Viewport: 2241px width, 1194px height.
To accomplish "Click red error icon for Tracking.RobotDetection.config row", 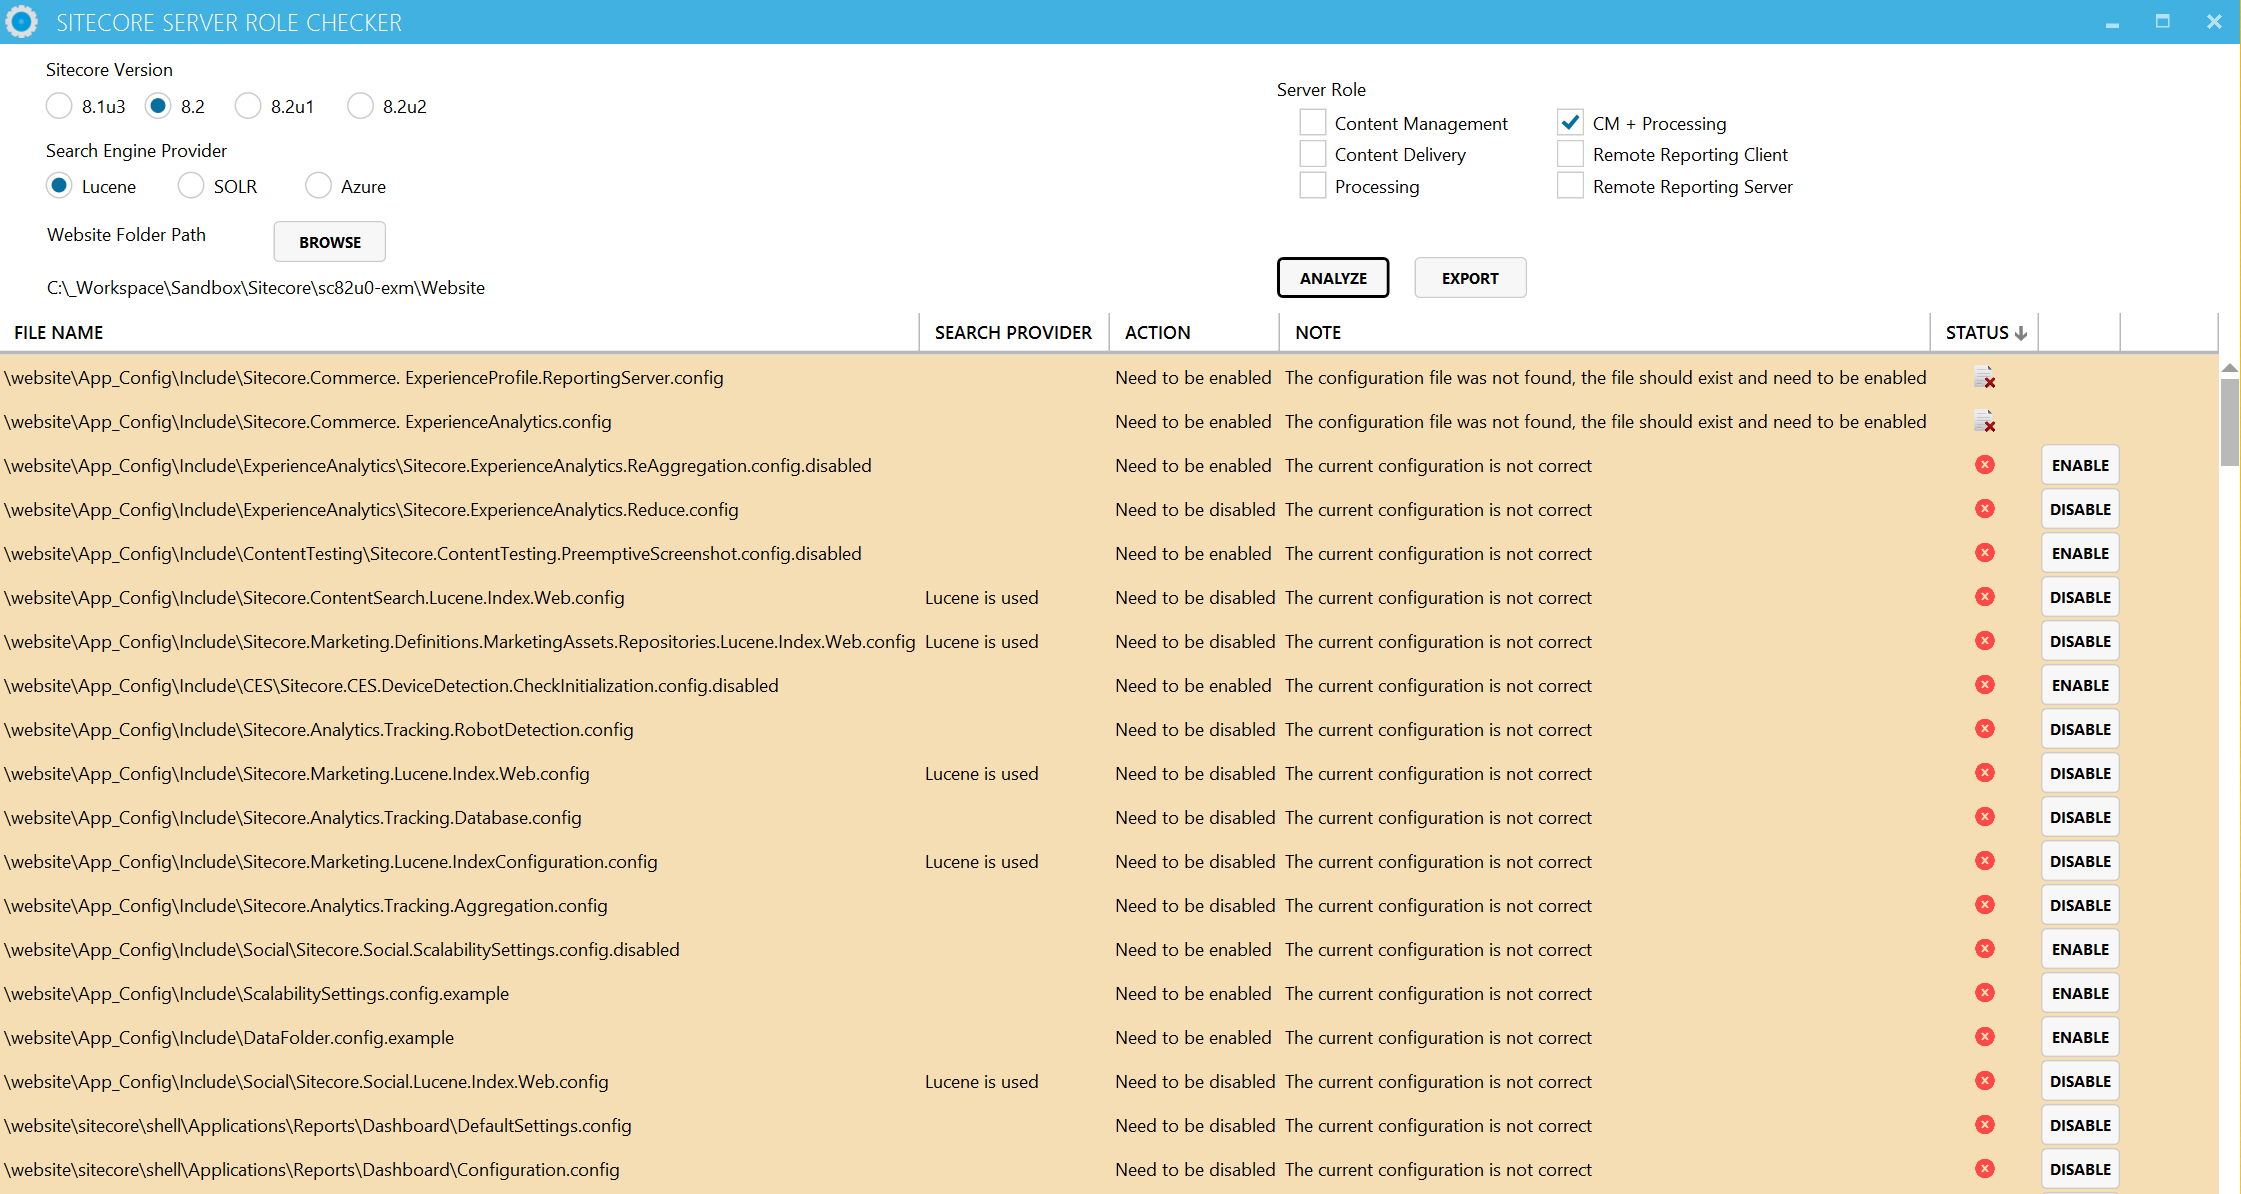I will (1985, 729).
